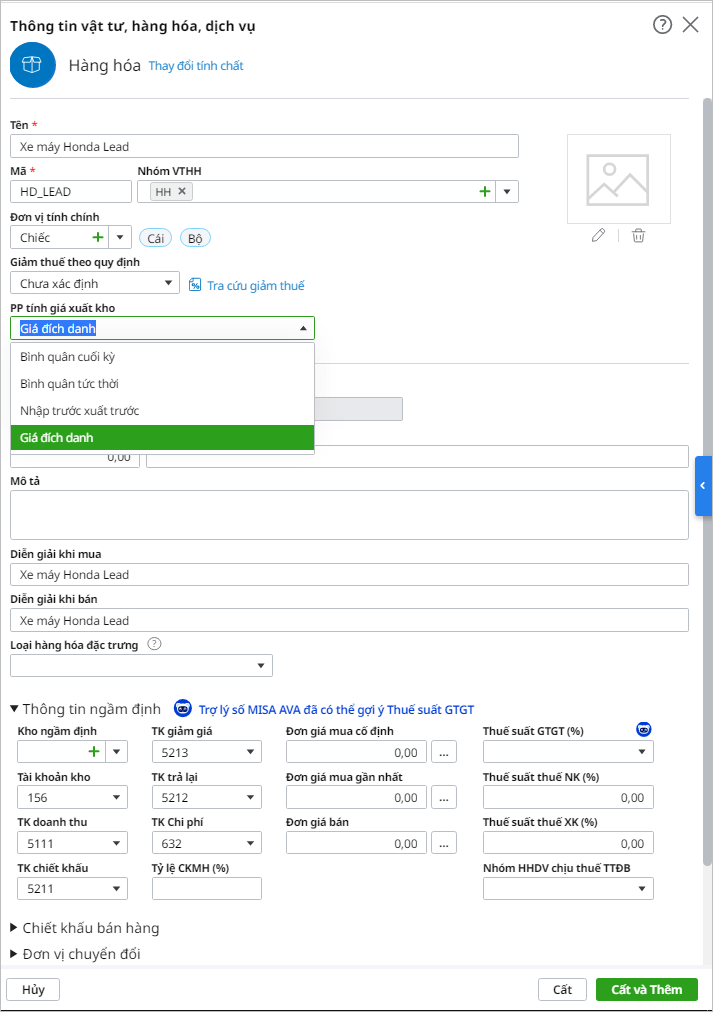Open the TK trả lại 5212 dropdown
The height and width of the screenshot is (1012, 713).
click(250, 798)
